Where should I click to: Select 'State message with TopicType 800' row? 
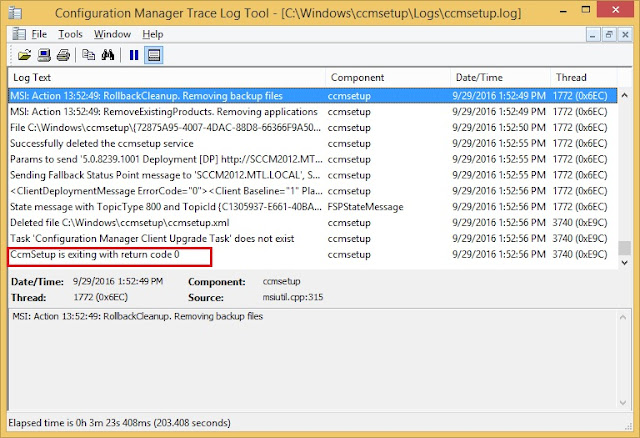pos(313,207)
